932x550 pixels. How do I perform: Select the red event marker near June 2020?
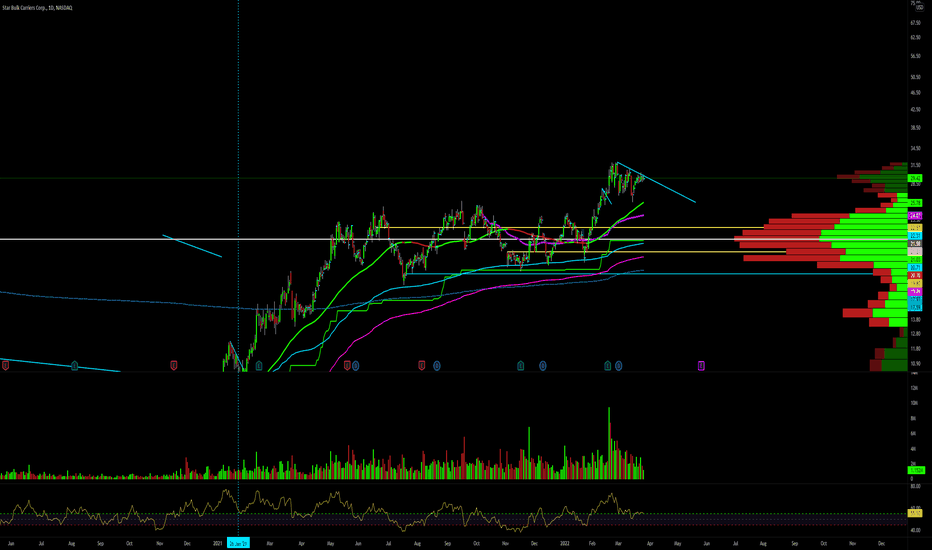coord(5,366)
